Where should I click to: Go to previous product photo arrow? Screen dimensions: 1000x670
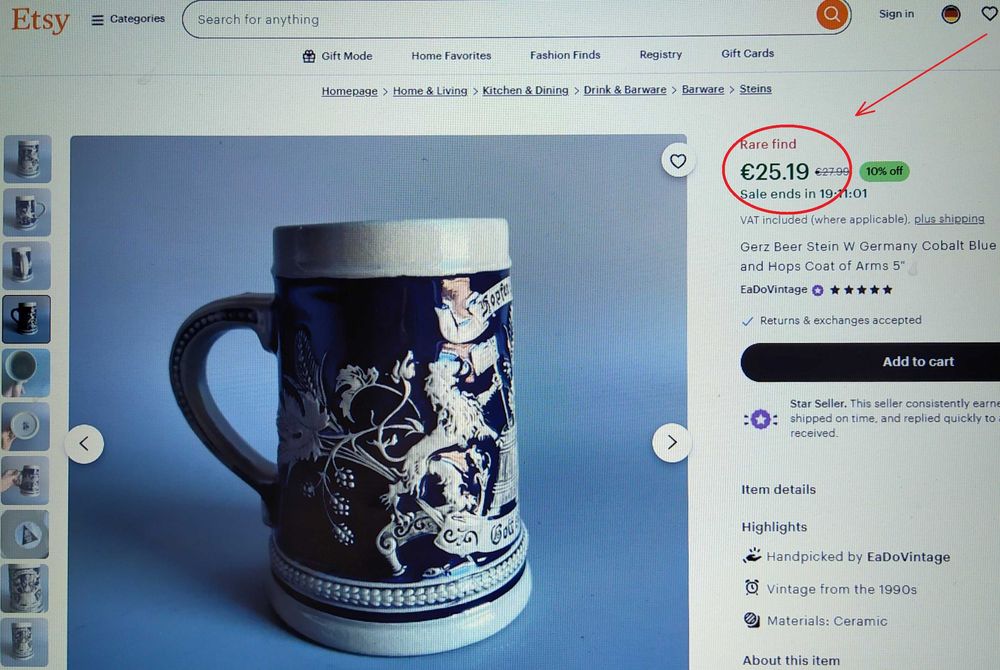pos(85,443)
